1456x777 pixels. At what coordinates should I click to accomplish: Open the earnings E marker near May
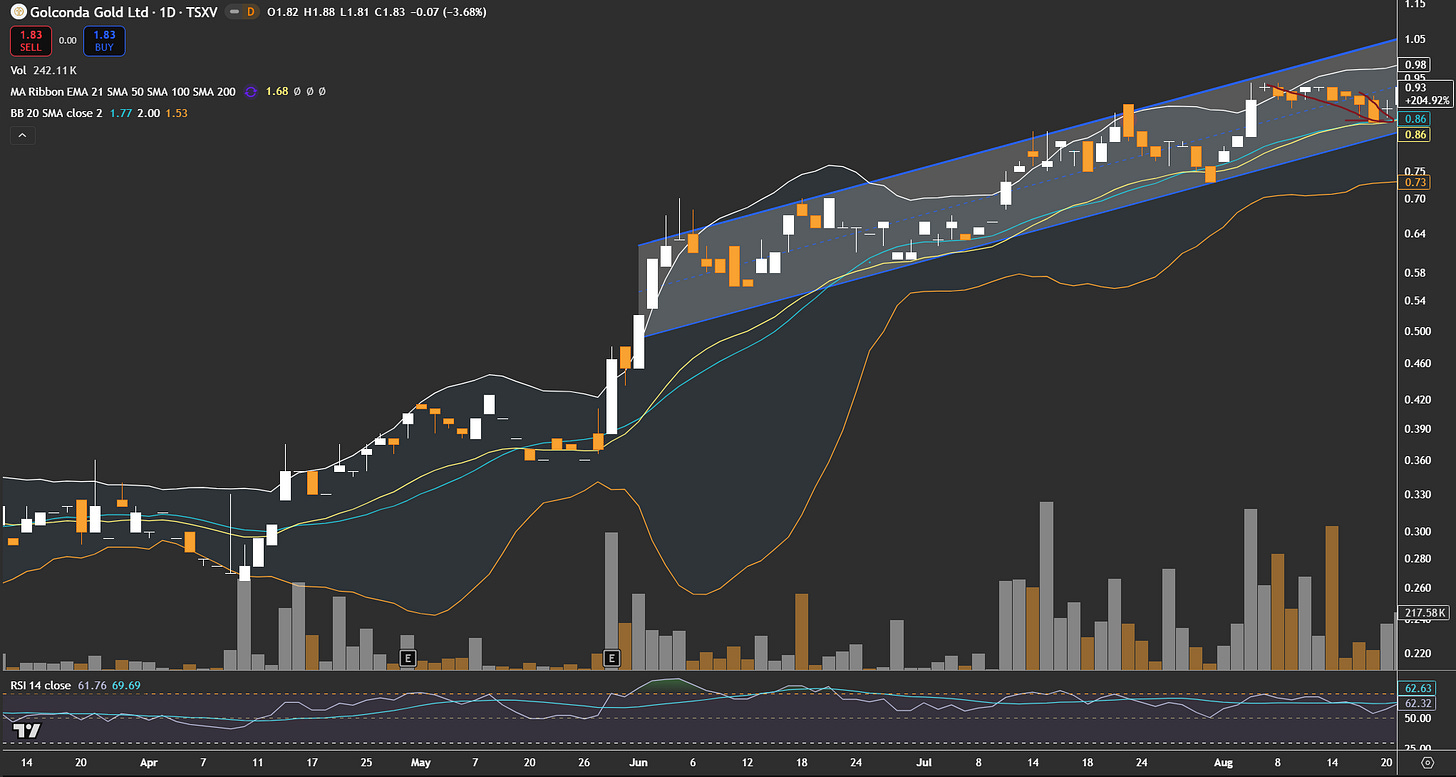pos(407,658)
